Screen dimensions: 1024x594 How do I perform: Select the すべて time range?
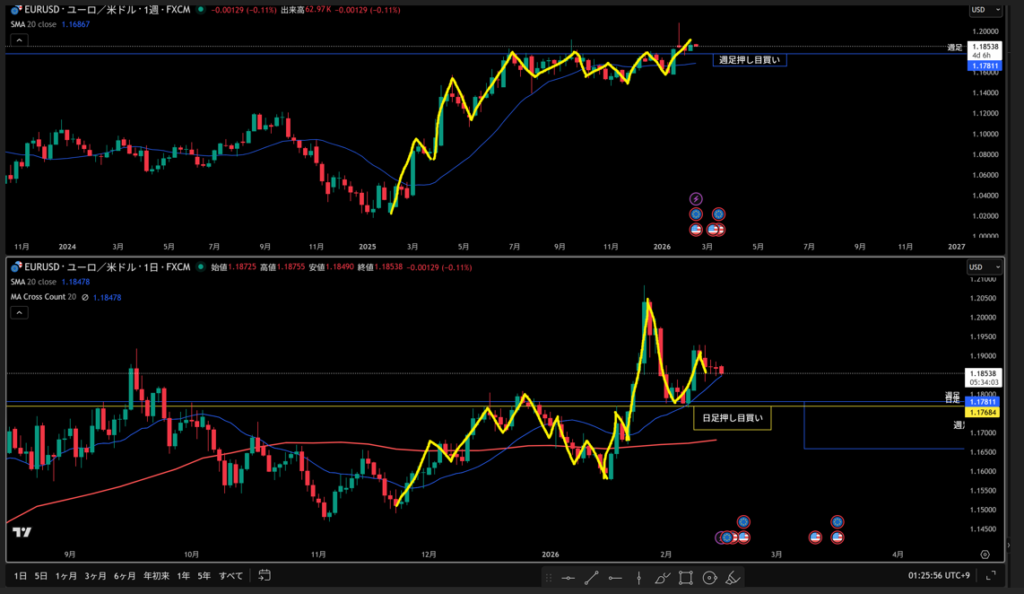[229, 576]
